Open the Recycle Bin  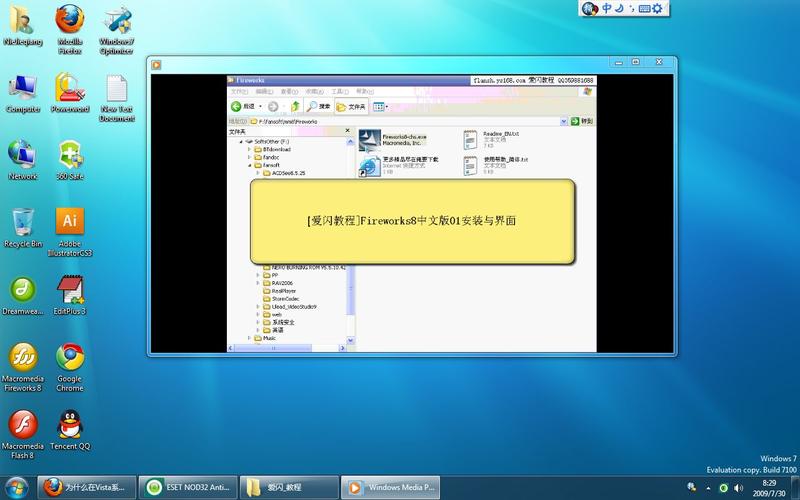point(23,228)
